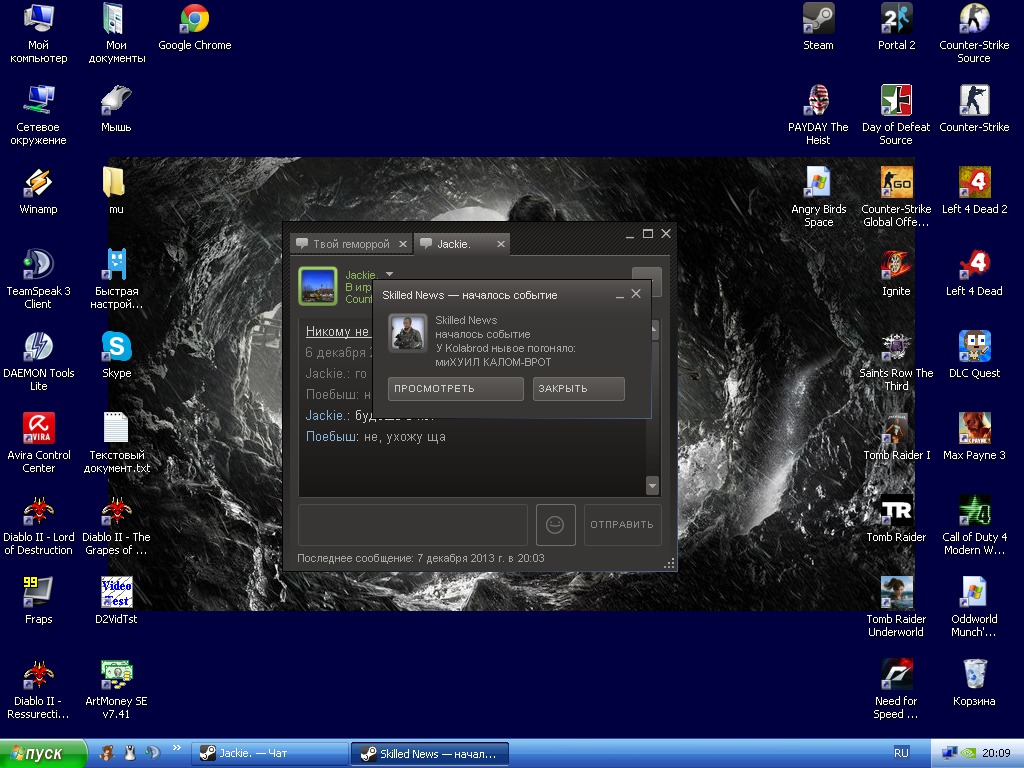Click the chat scrollbar down arrow
This screenshot has height=768, width=1024.
[x=653, y=486]
